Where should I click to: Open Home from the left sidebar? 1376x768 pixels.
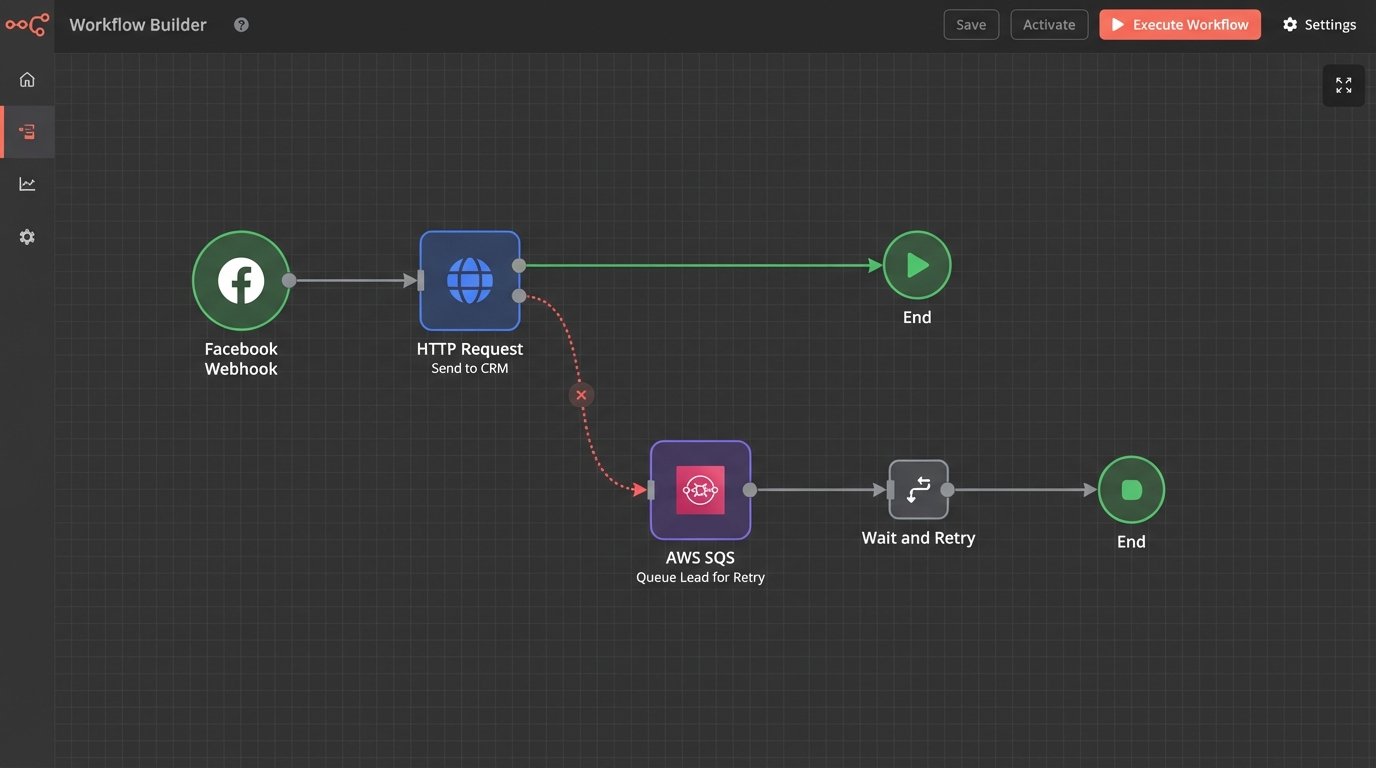[27, 80]
